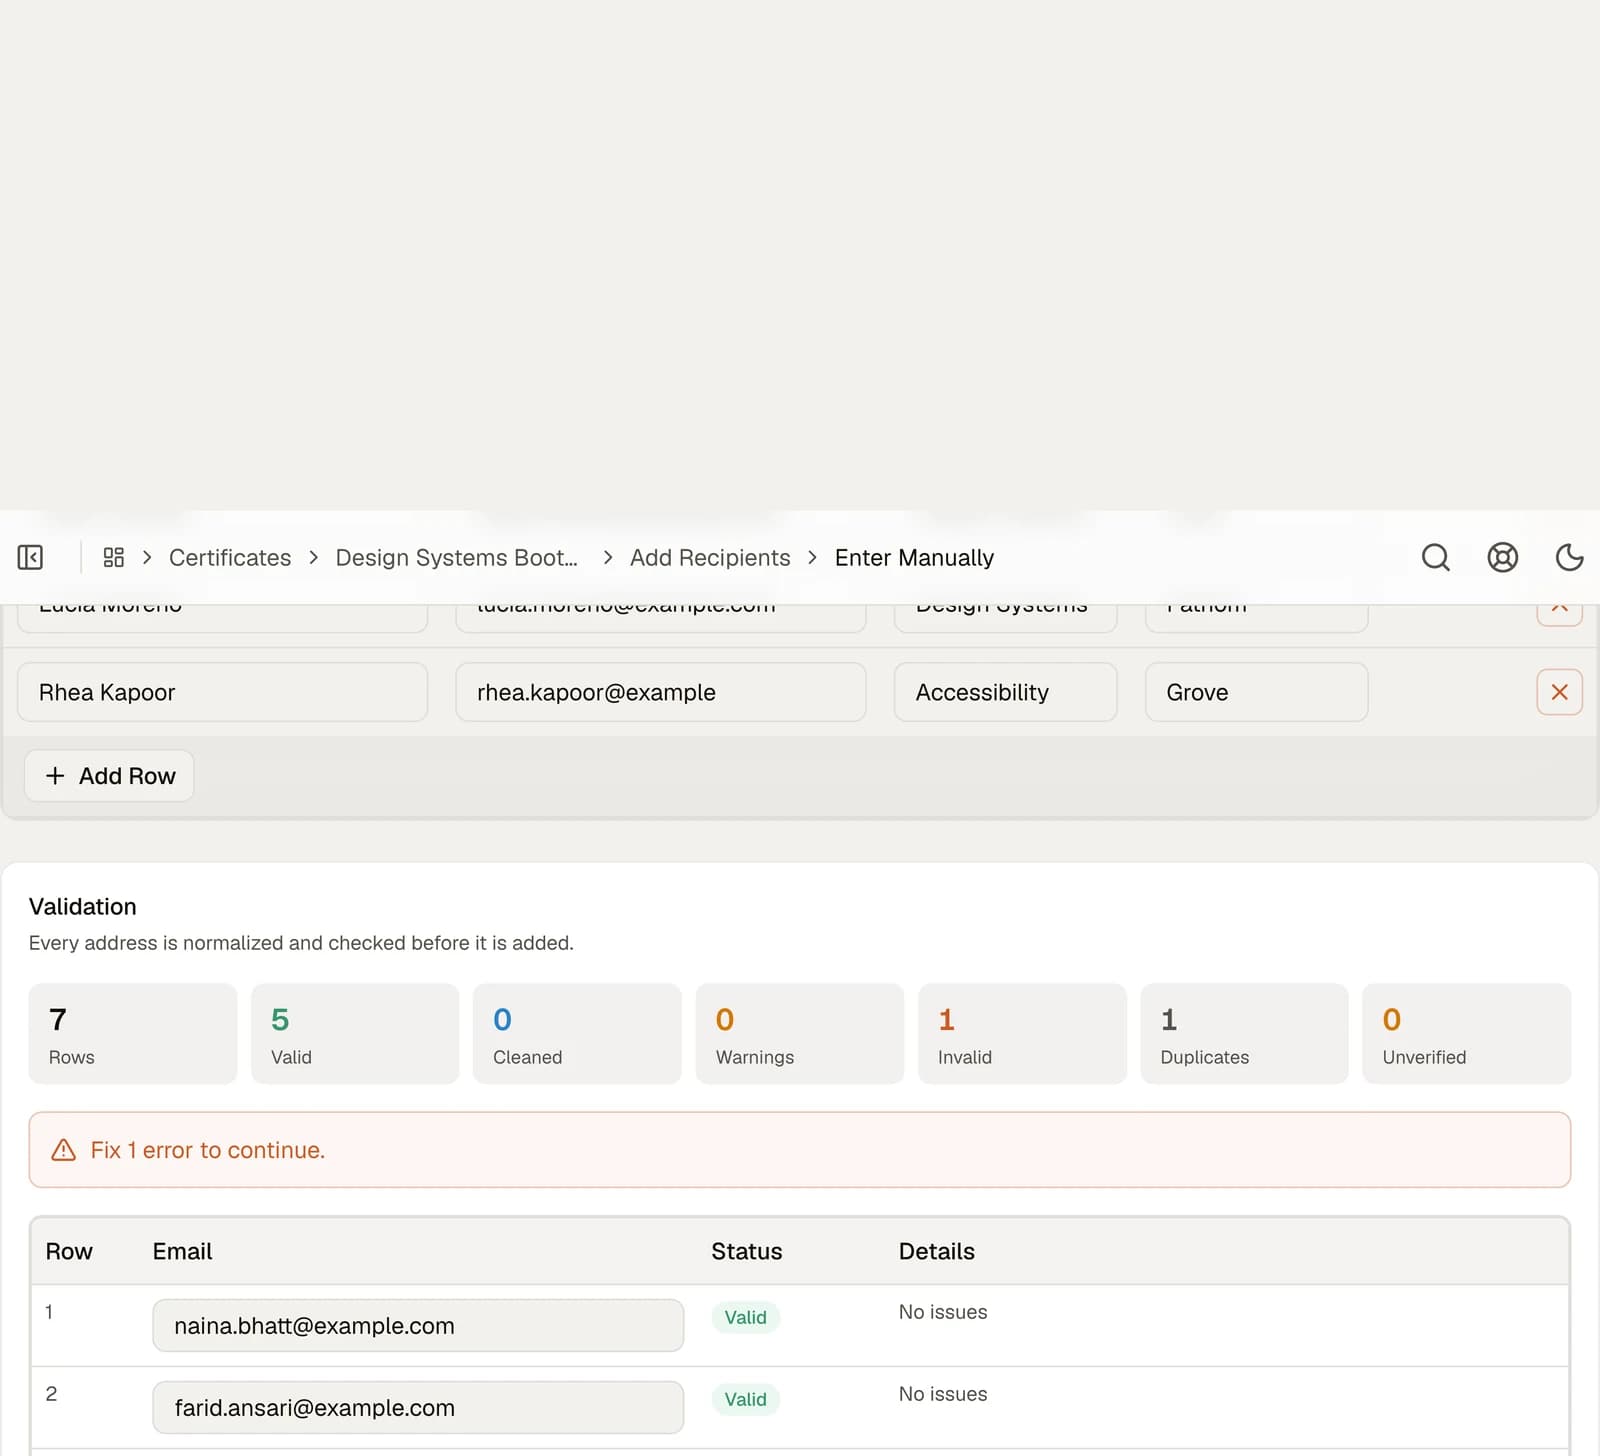Edit the farid.ansari@example.com validation field
This screenshot has height=1456, width=1600.
point(418,1408)
